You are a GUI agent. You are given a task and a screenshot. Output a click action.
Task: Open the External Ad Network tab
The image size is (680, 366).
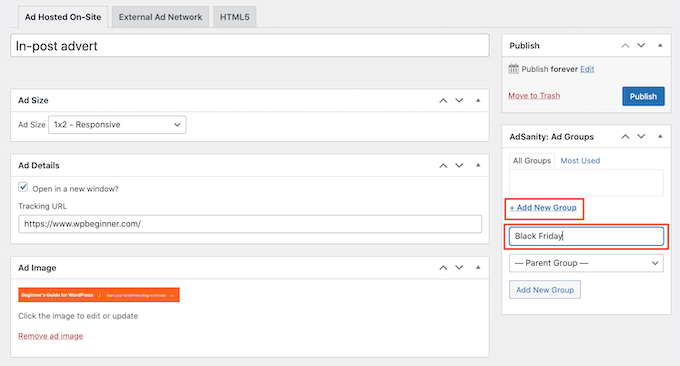tap(160, 17)
